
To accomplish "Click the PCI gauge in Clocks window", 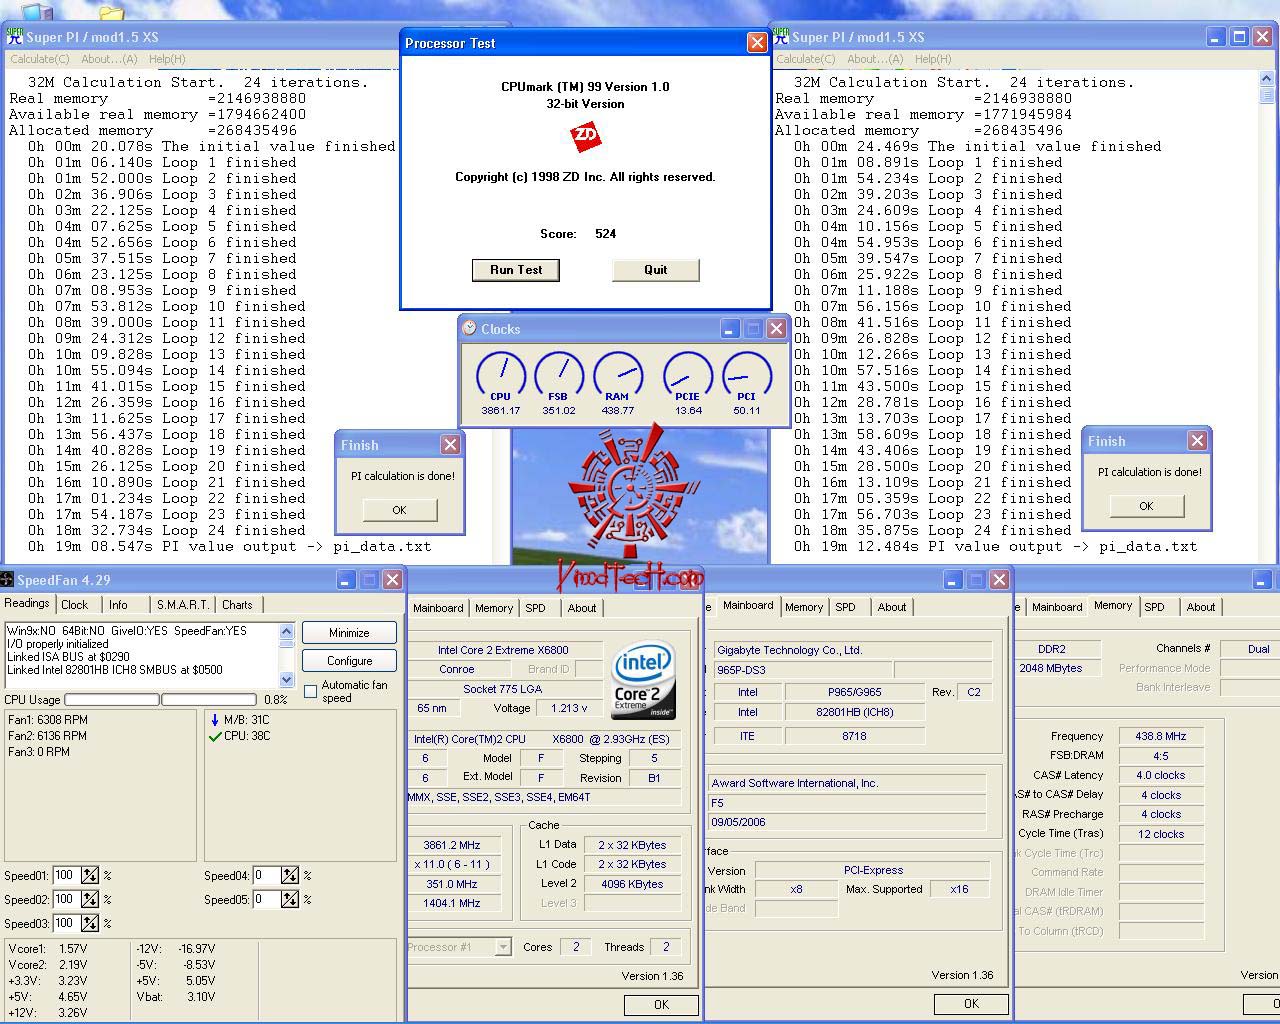I will coord(747,375).
